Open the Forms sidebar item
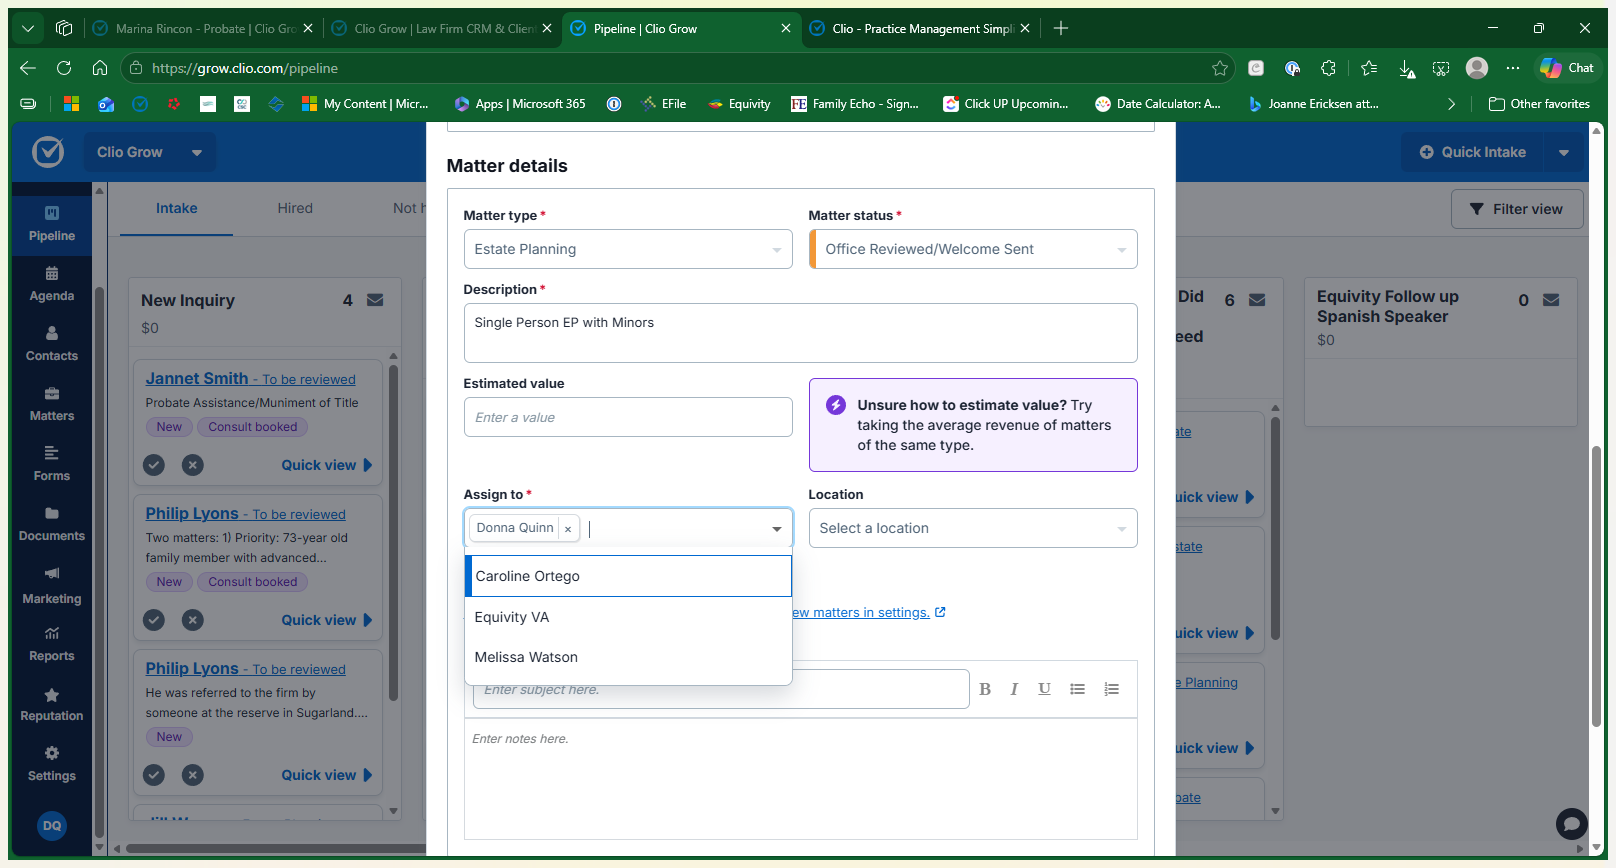 pyautogui.click(x=52, y=464)
